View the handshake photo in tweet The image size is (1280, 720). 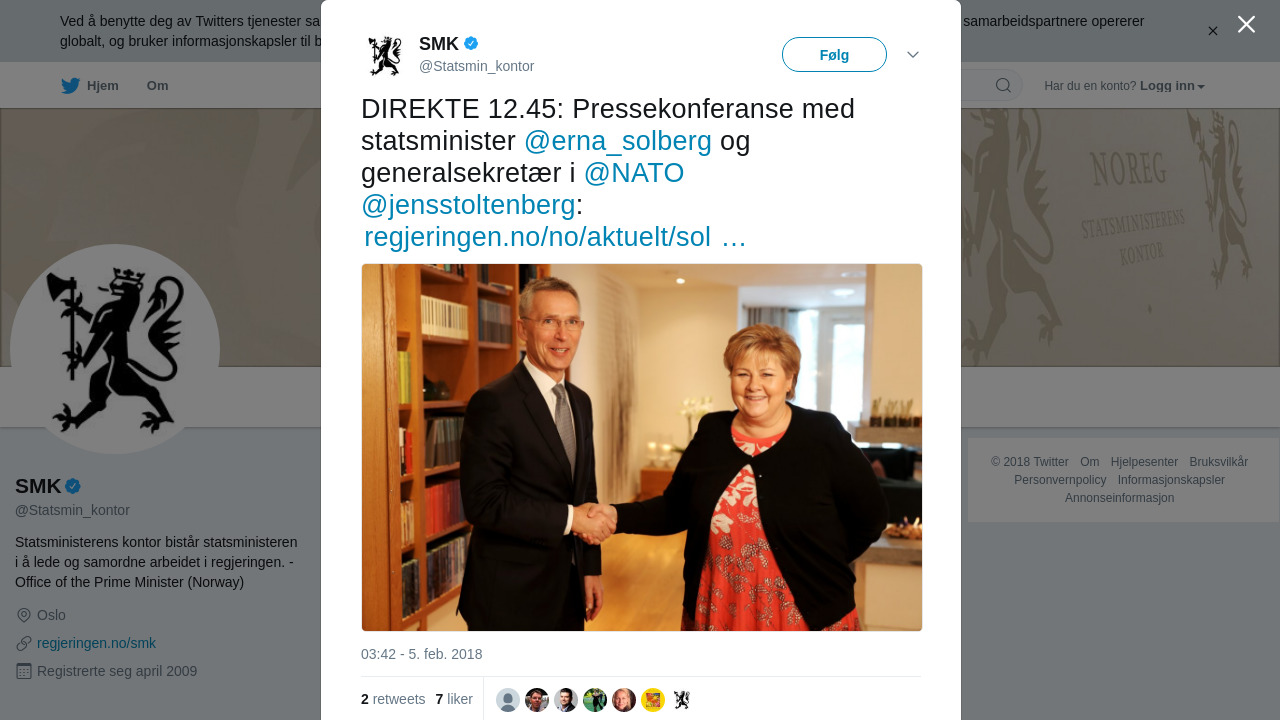pos(642,447)
